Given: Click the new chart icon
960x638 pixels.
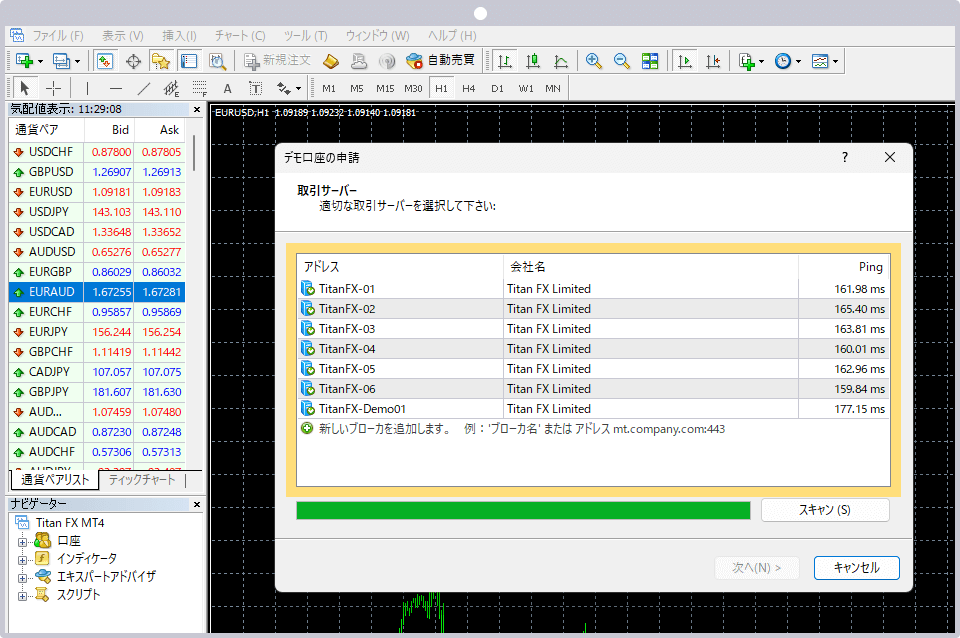Looking at the screenshot, I should (x=24, y=61).
